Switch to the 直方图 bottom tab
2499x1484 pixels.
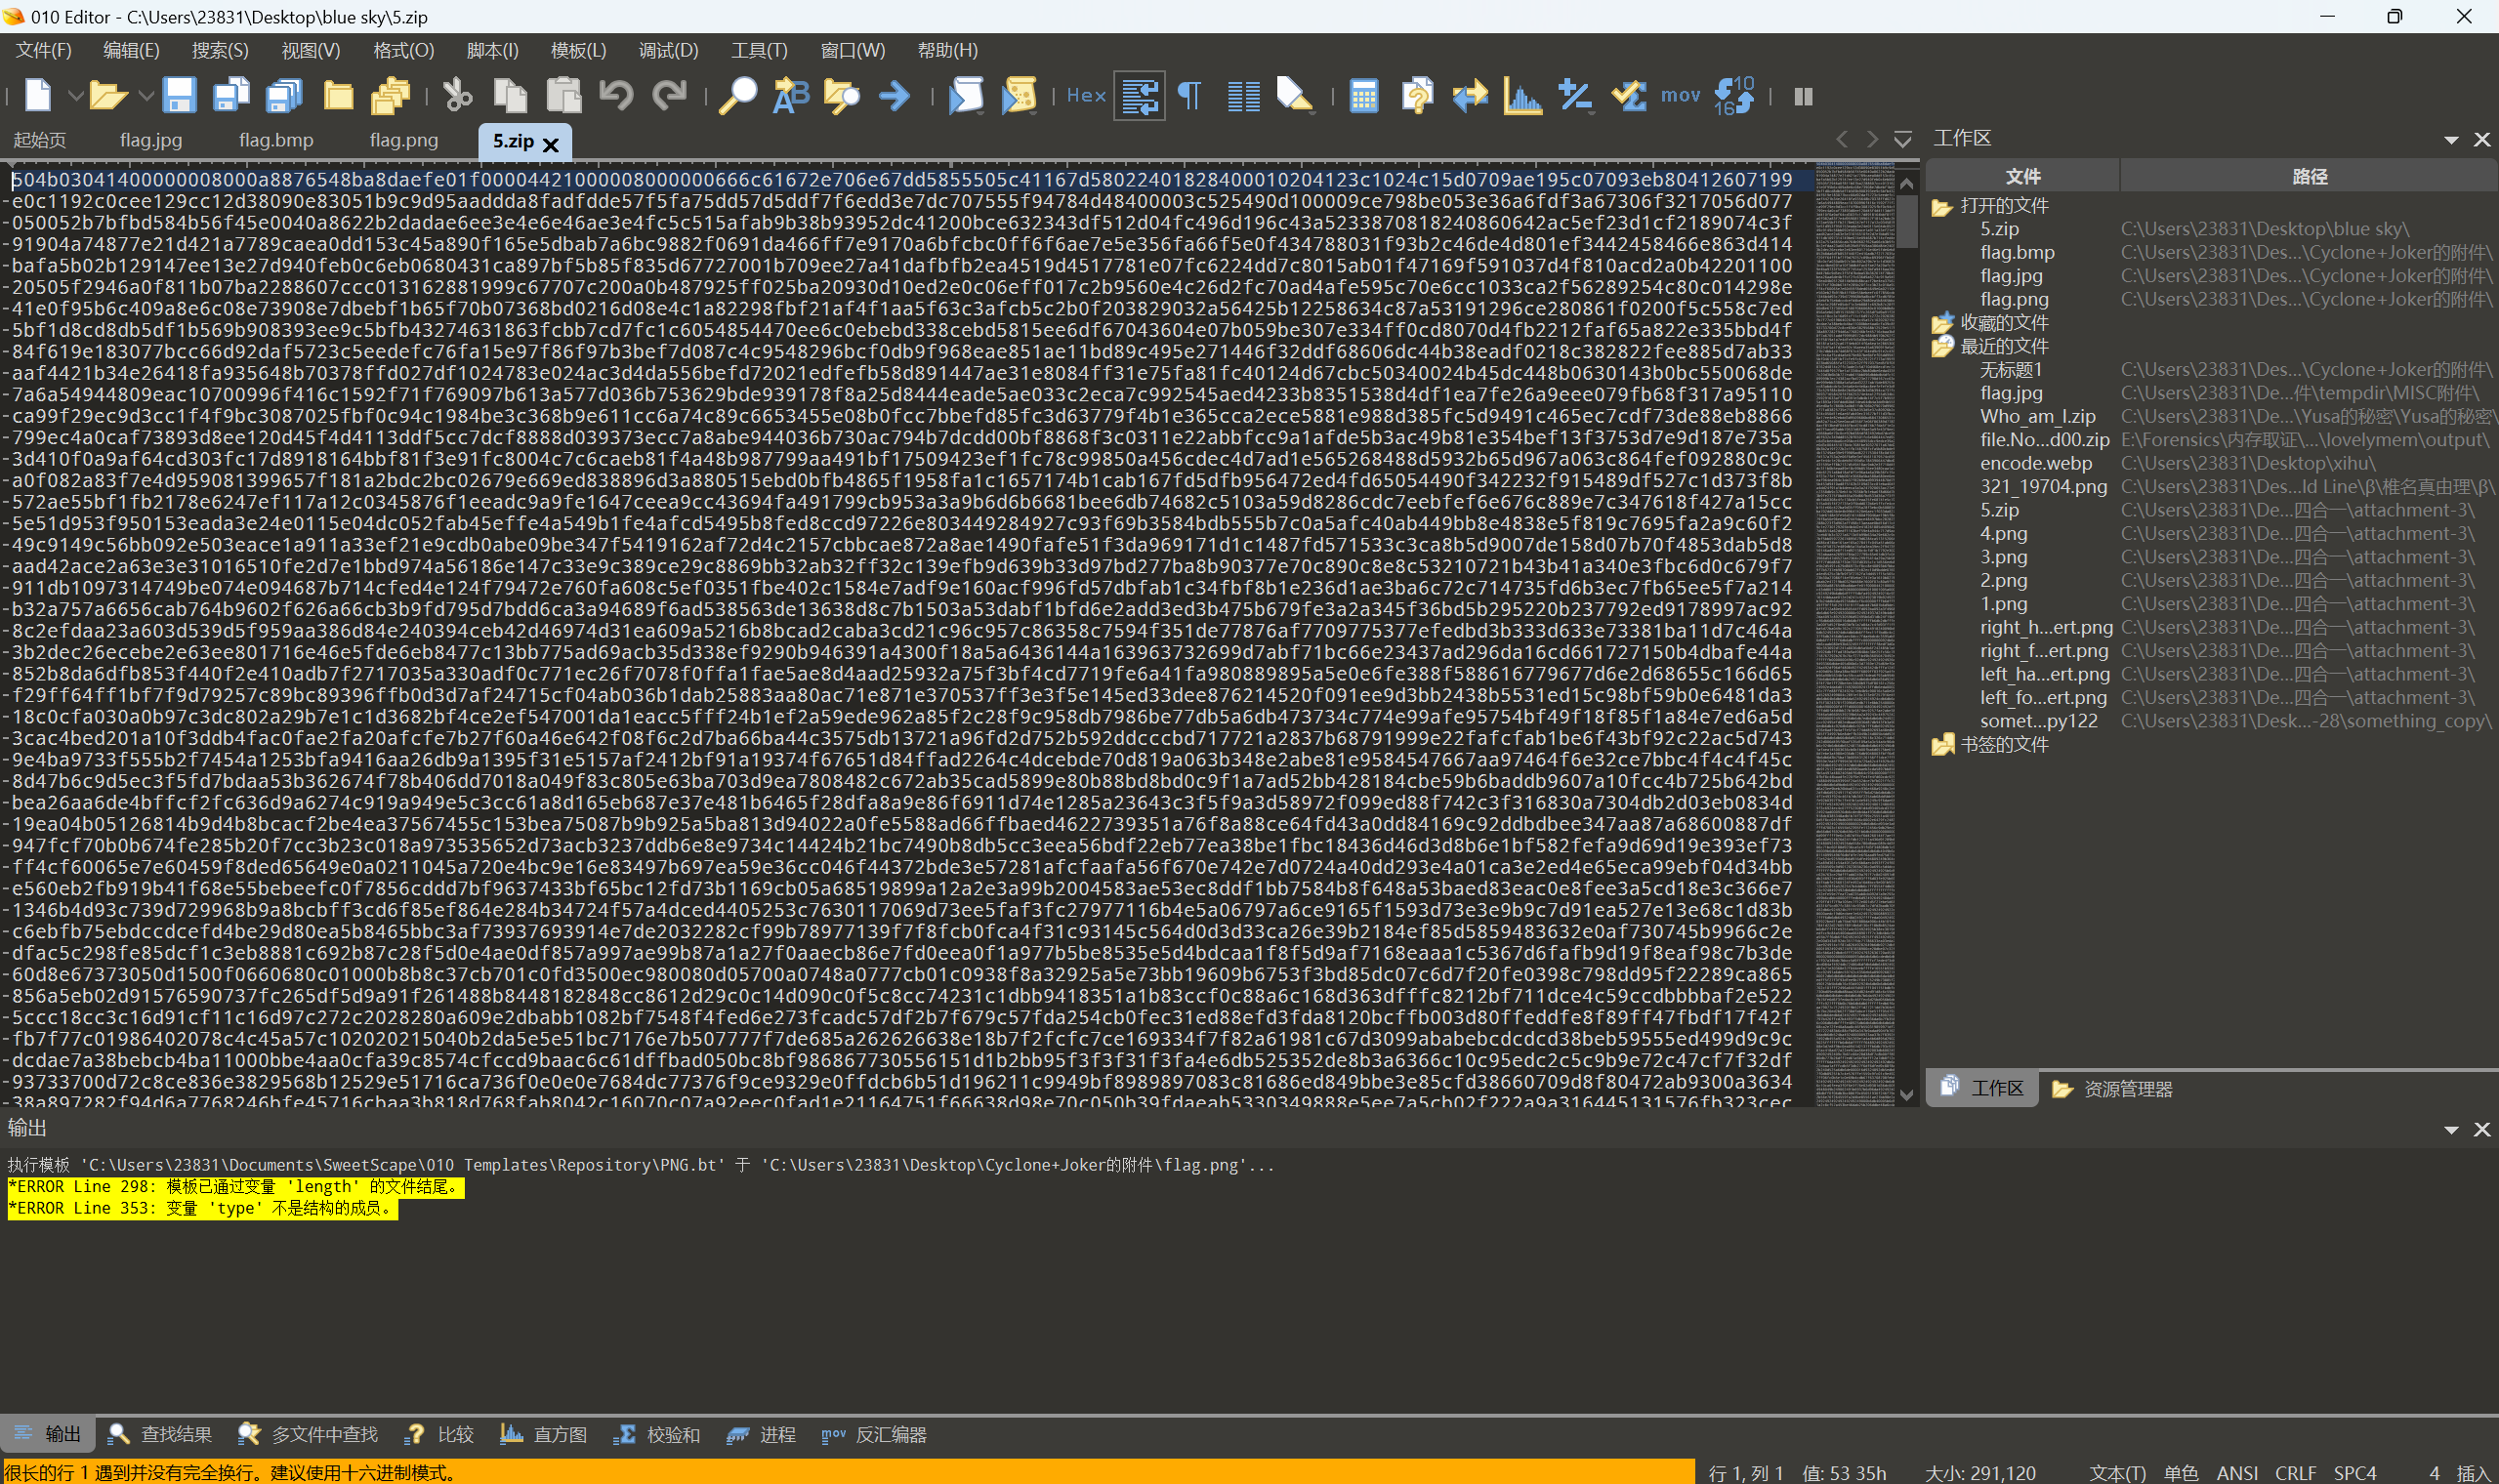pos(543,1434)
